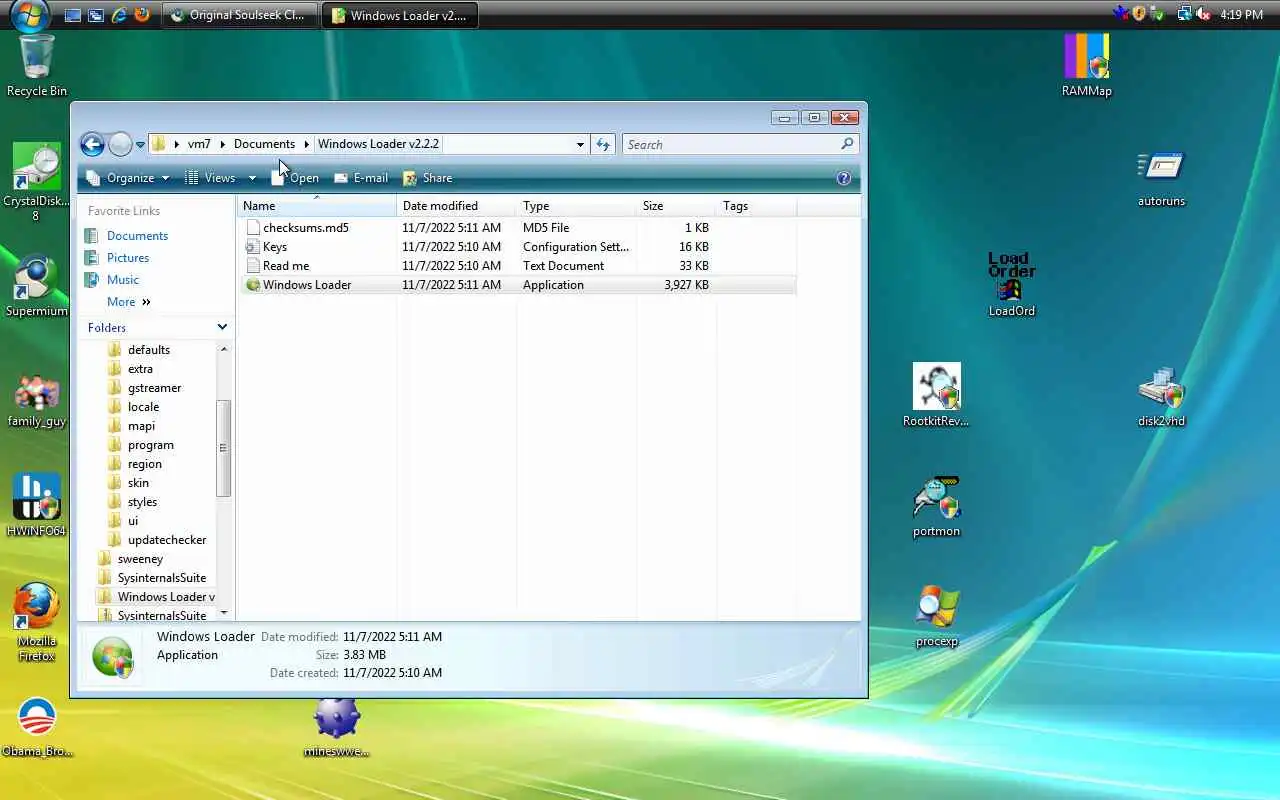Launch CrystalDisk desktop shortcut

[x=37, y=180]
